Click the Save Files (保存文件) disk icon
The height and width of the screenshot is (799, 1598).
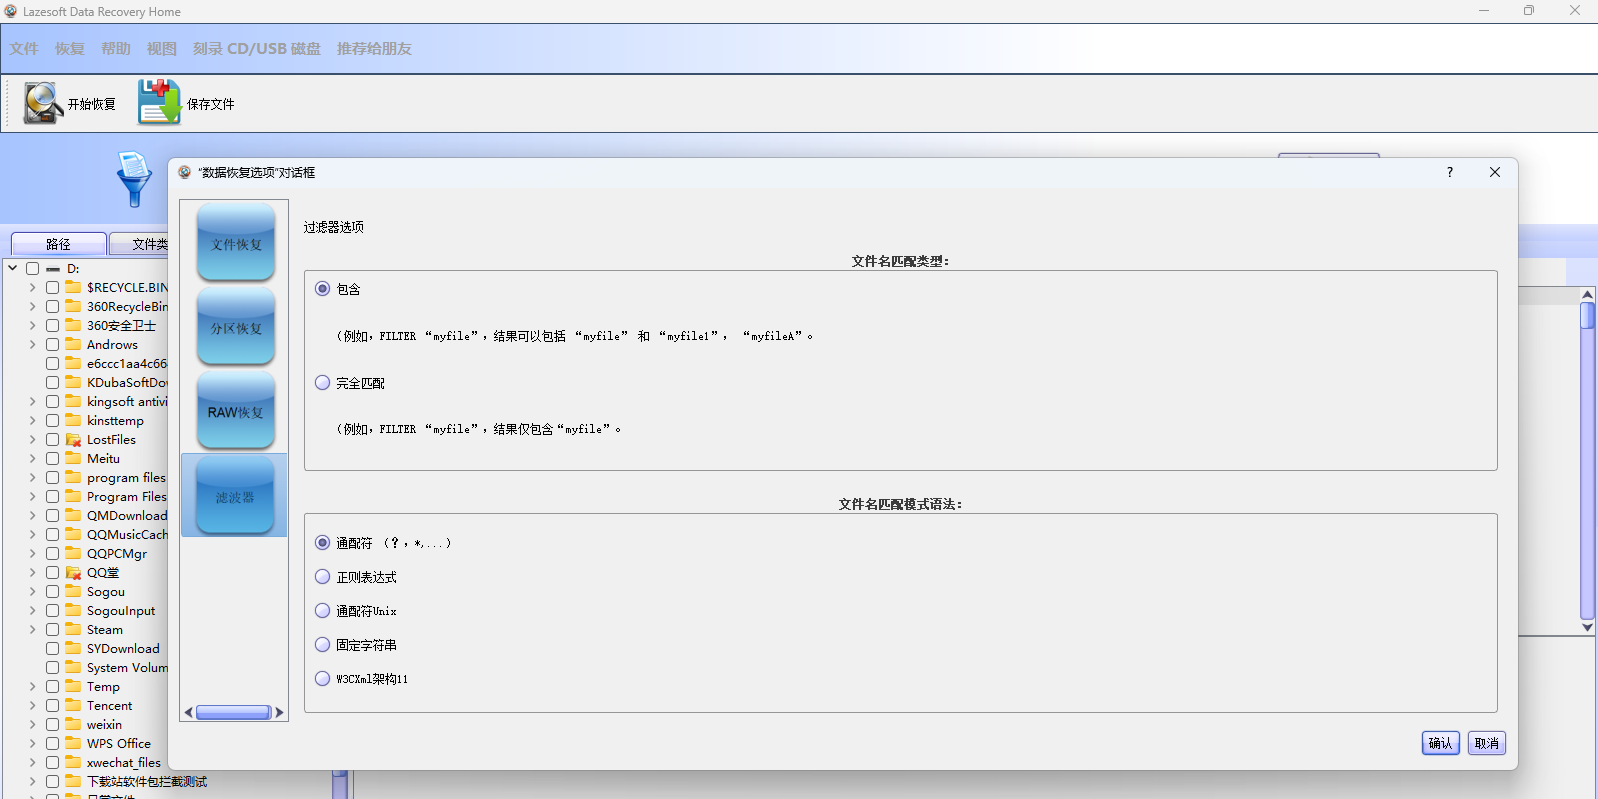point(159,102)
